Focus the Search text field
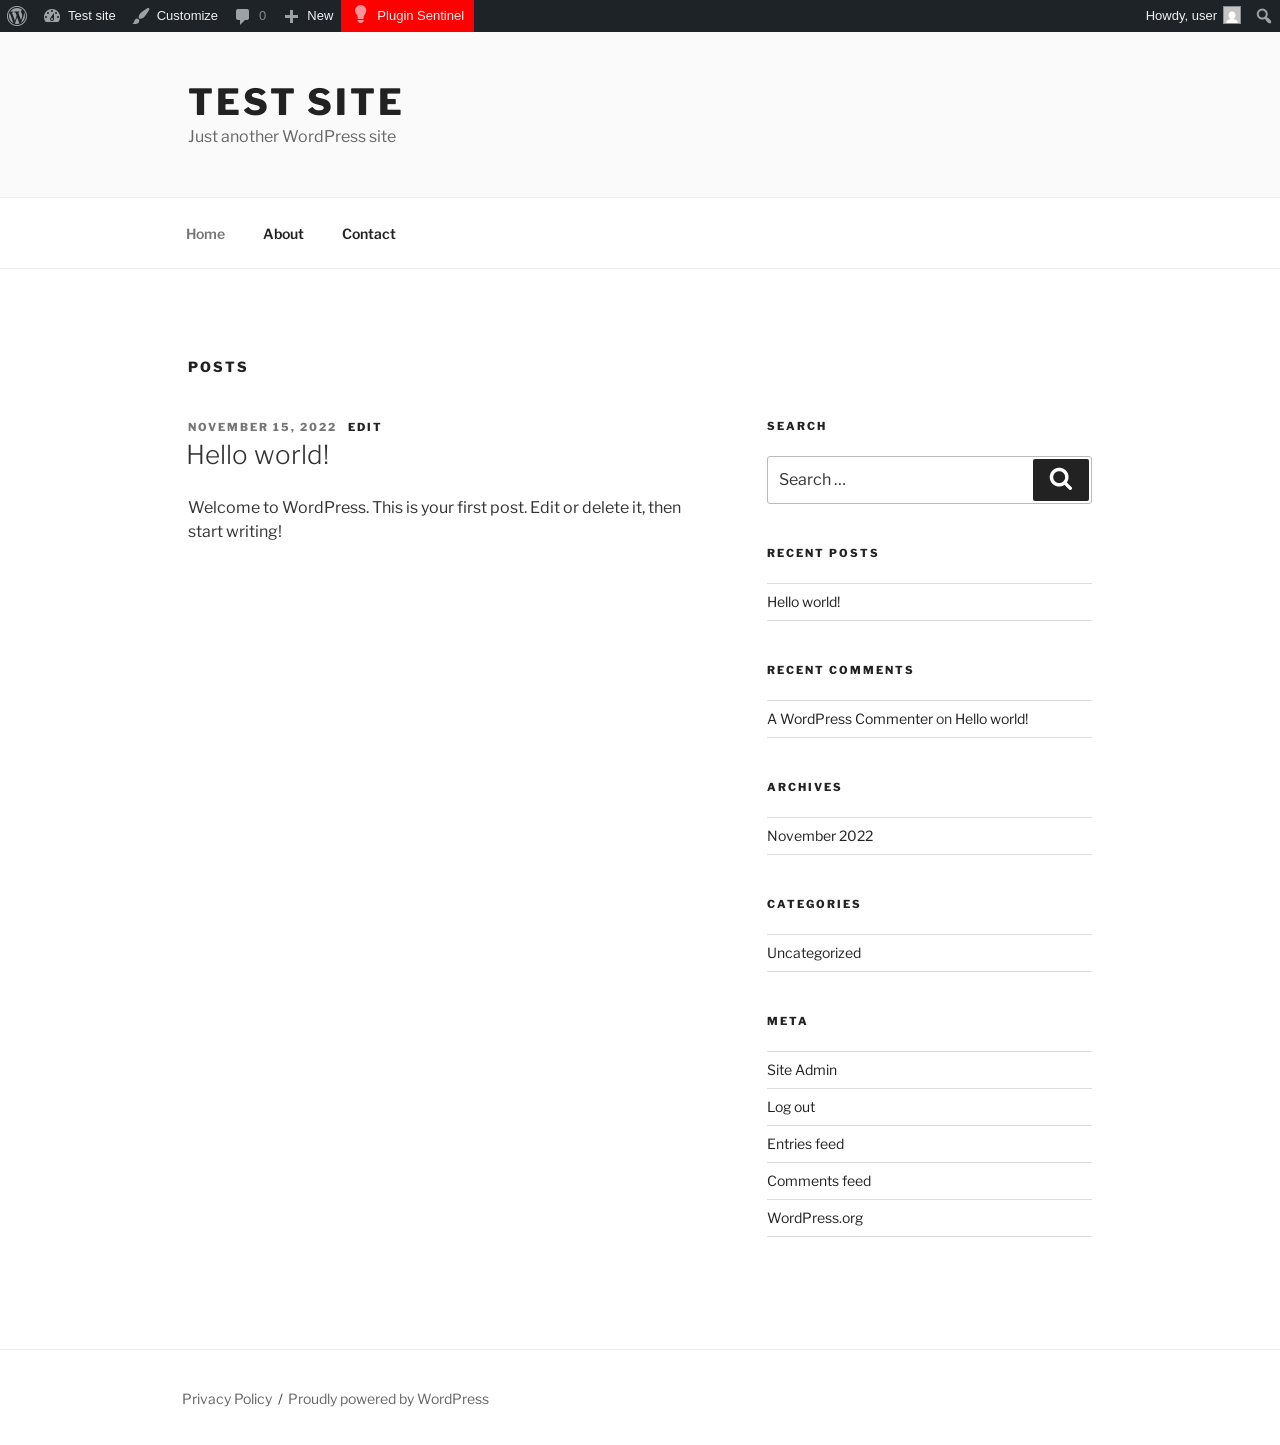The image size is (1280, 1445). (899, 480)
